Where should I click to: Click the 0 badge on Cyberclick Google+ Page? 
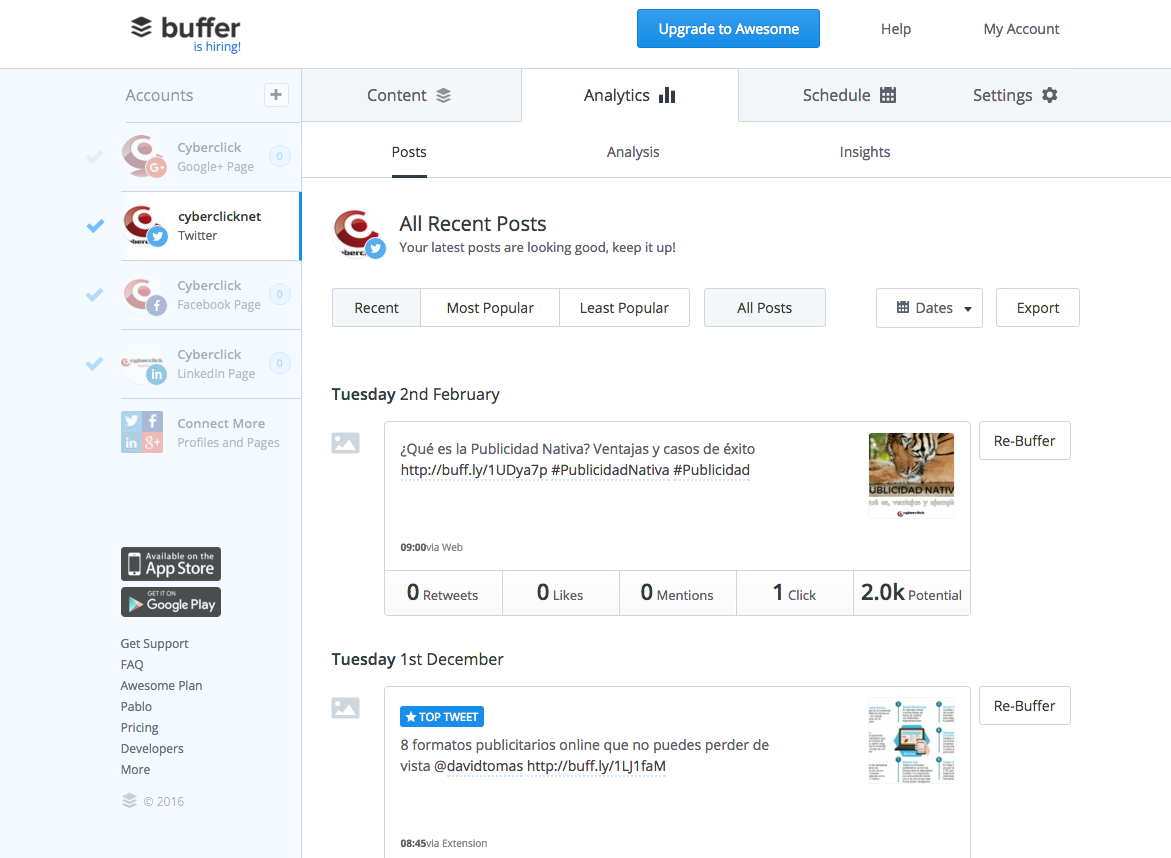click(279, 156)
